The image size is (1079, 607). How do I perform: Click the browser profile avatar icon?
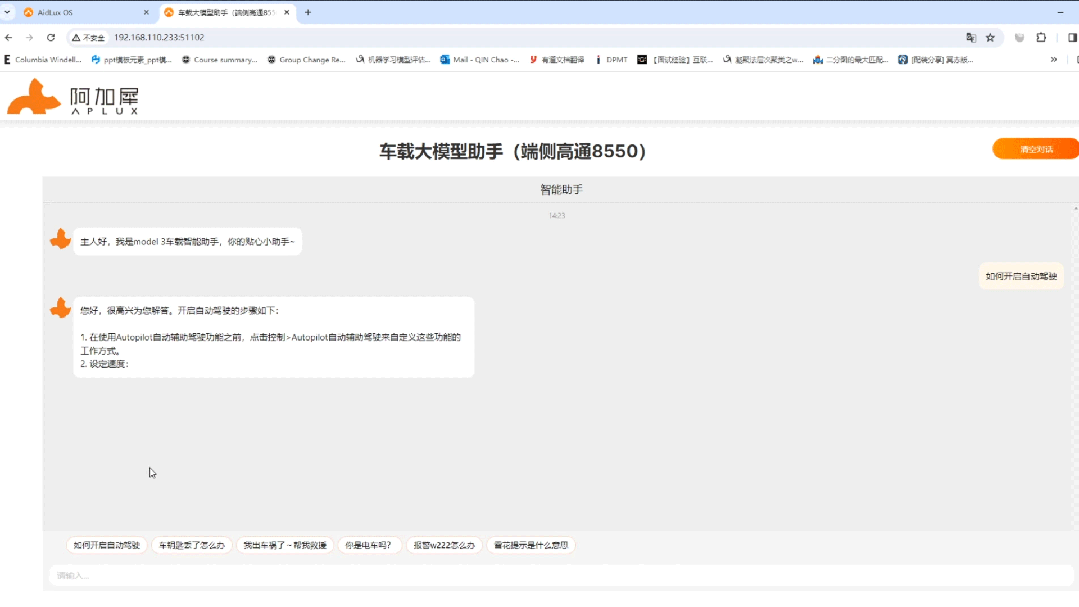[1020, 37]
